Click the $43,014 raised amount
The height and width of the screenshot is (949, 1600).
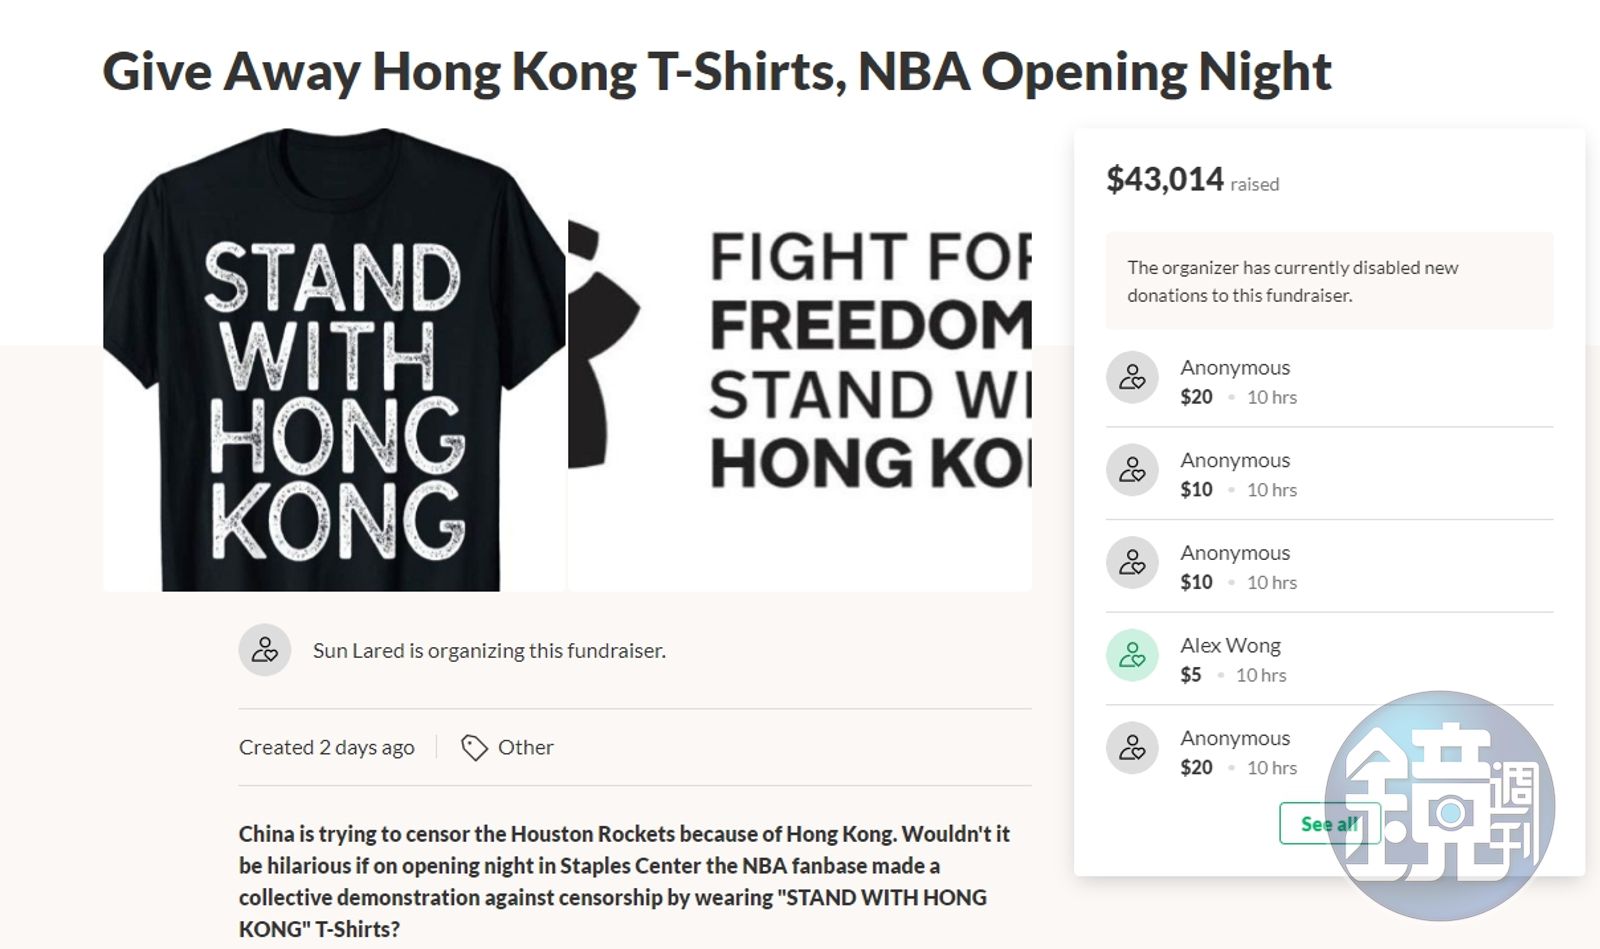pos(1164,180)
